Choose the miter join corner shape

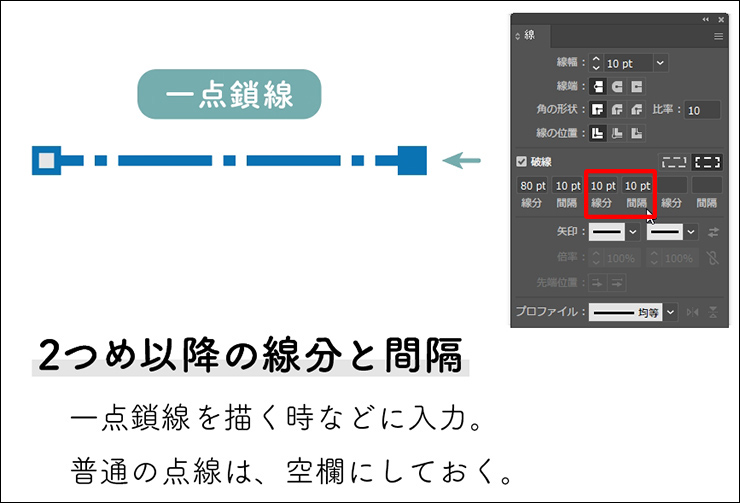tap(598, 110)
